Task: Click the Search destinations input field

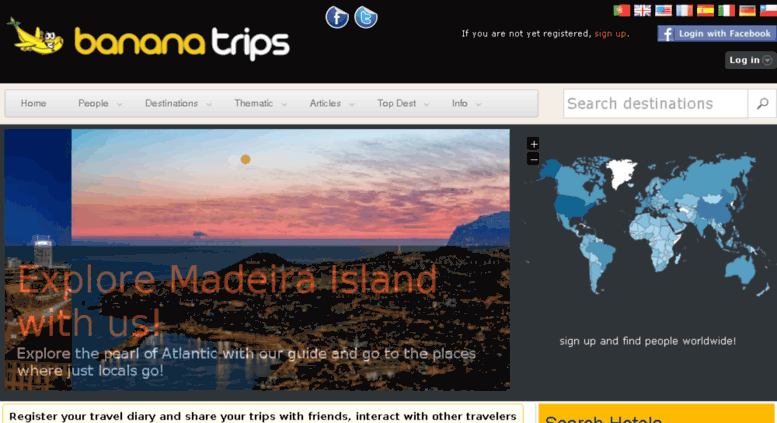Action: [656, 104]
